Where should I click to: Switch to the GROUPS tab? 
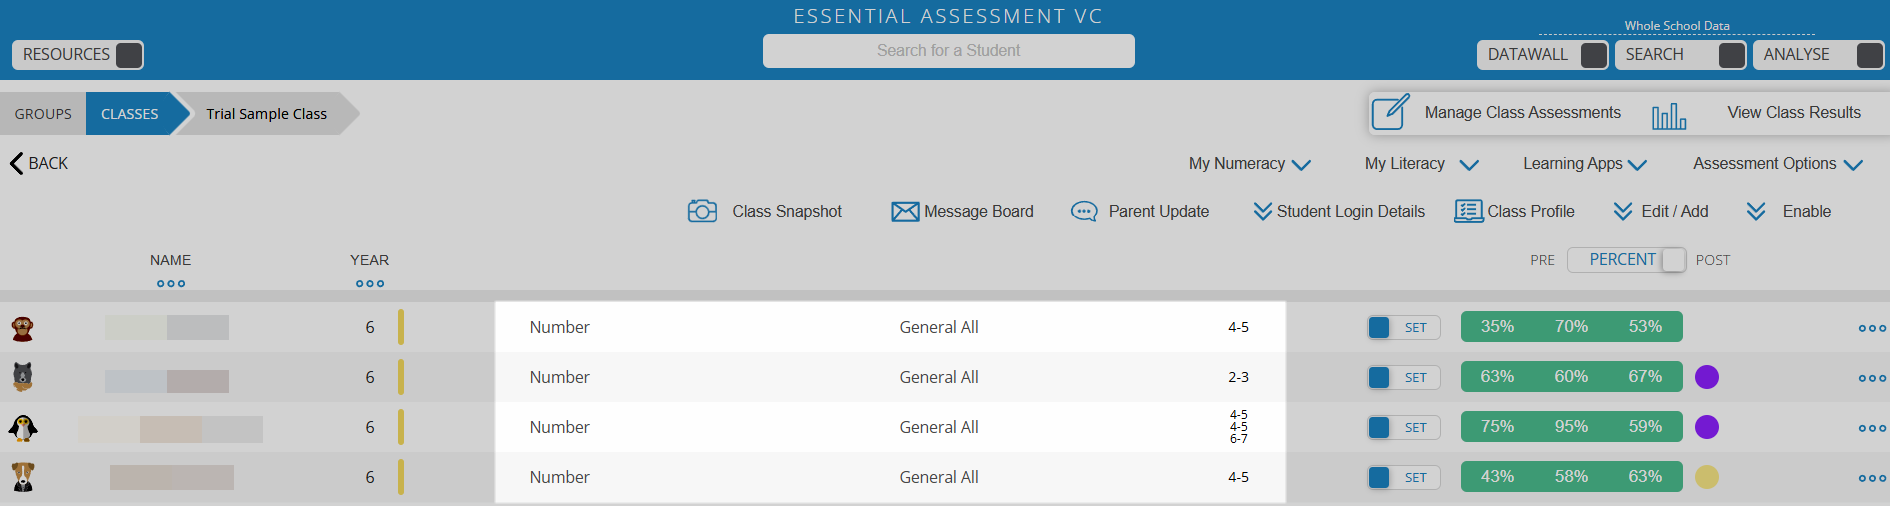click(x=43, y=114)
